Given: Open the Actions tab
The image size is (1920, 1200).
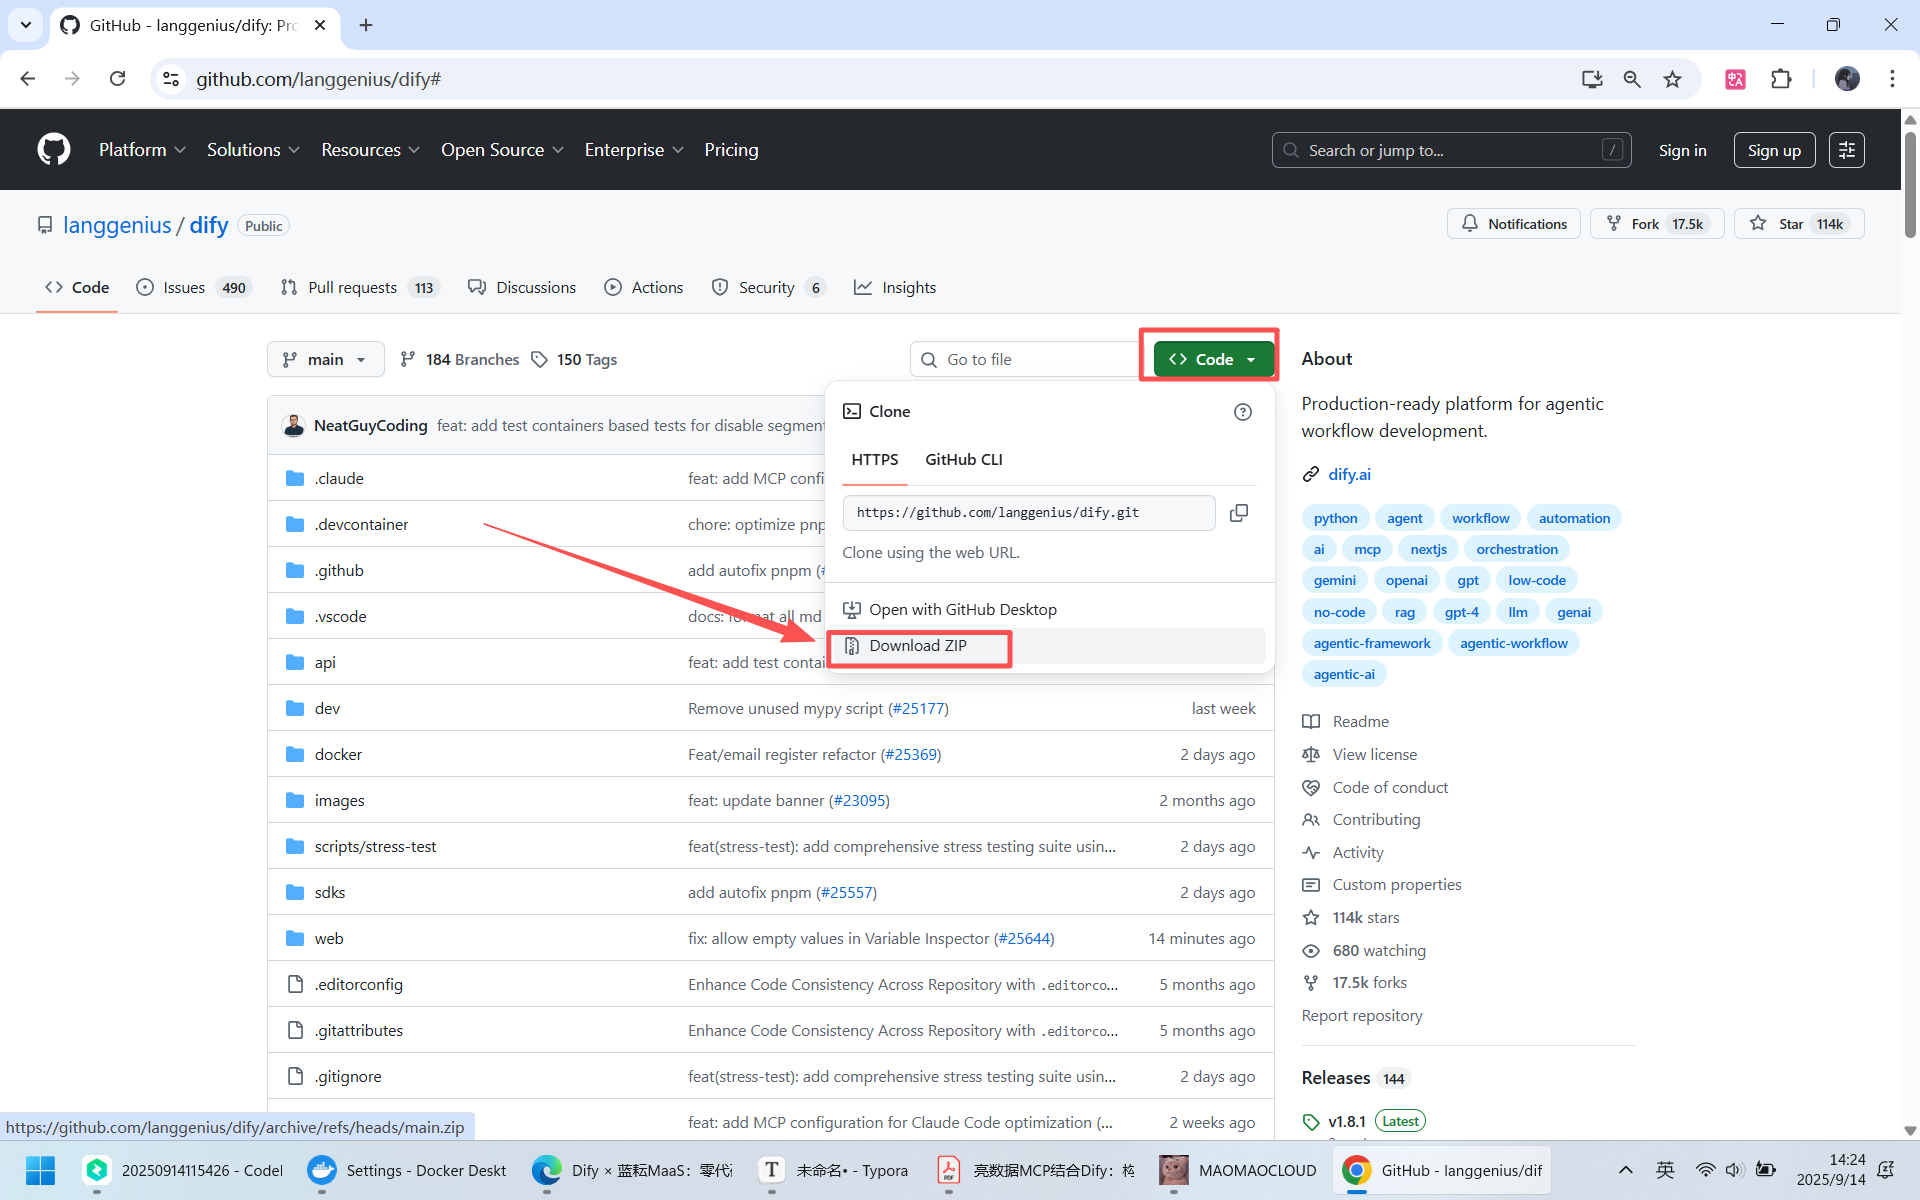Looking at the screenshot, I should pyautogui.click(x=644, y=288).
